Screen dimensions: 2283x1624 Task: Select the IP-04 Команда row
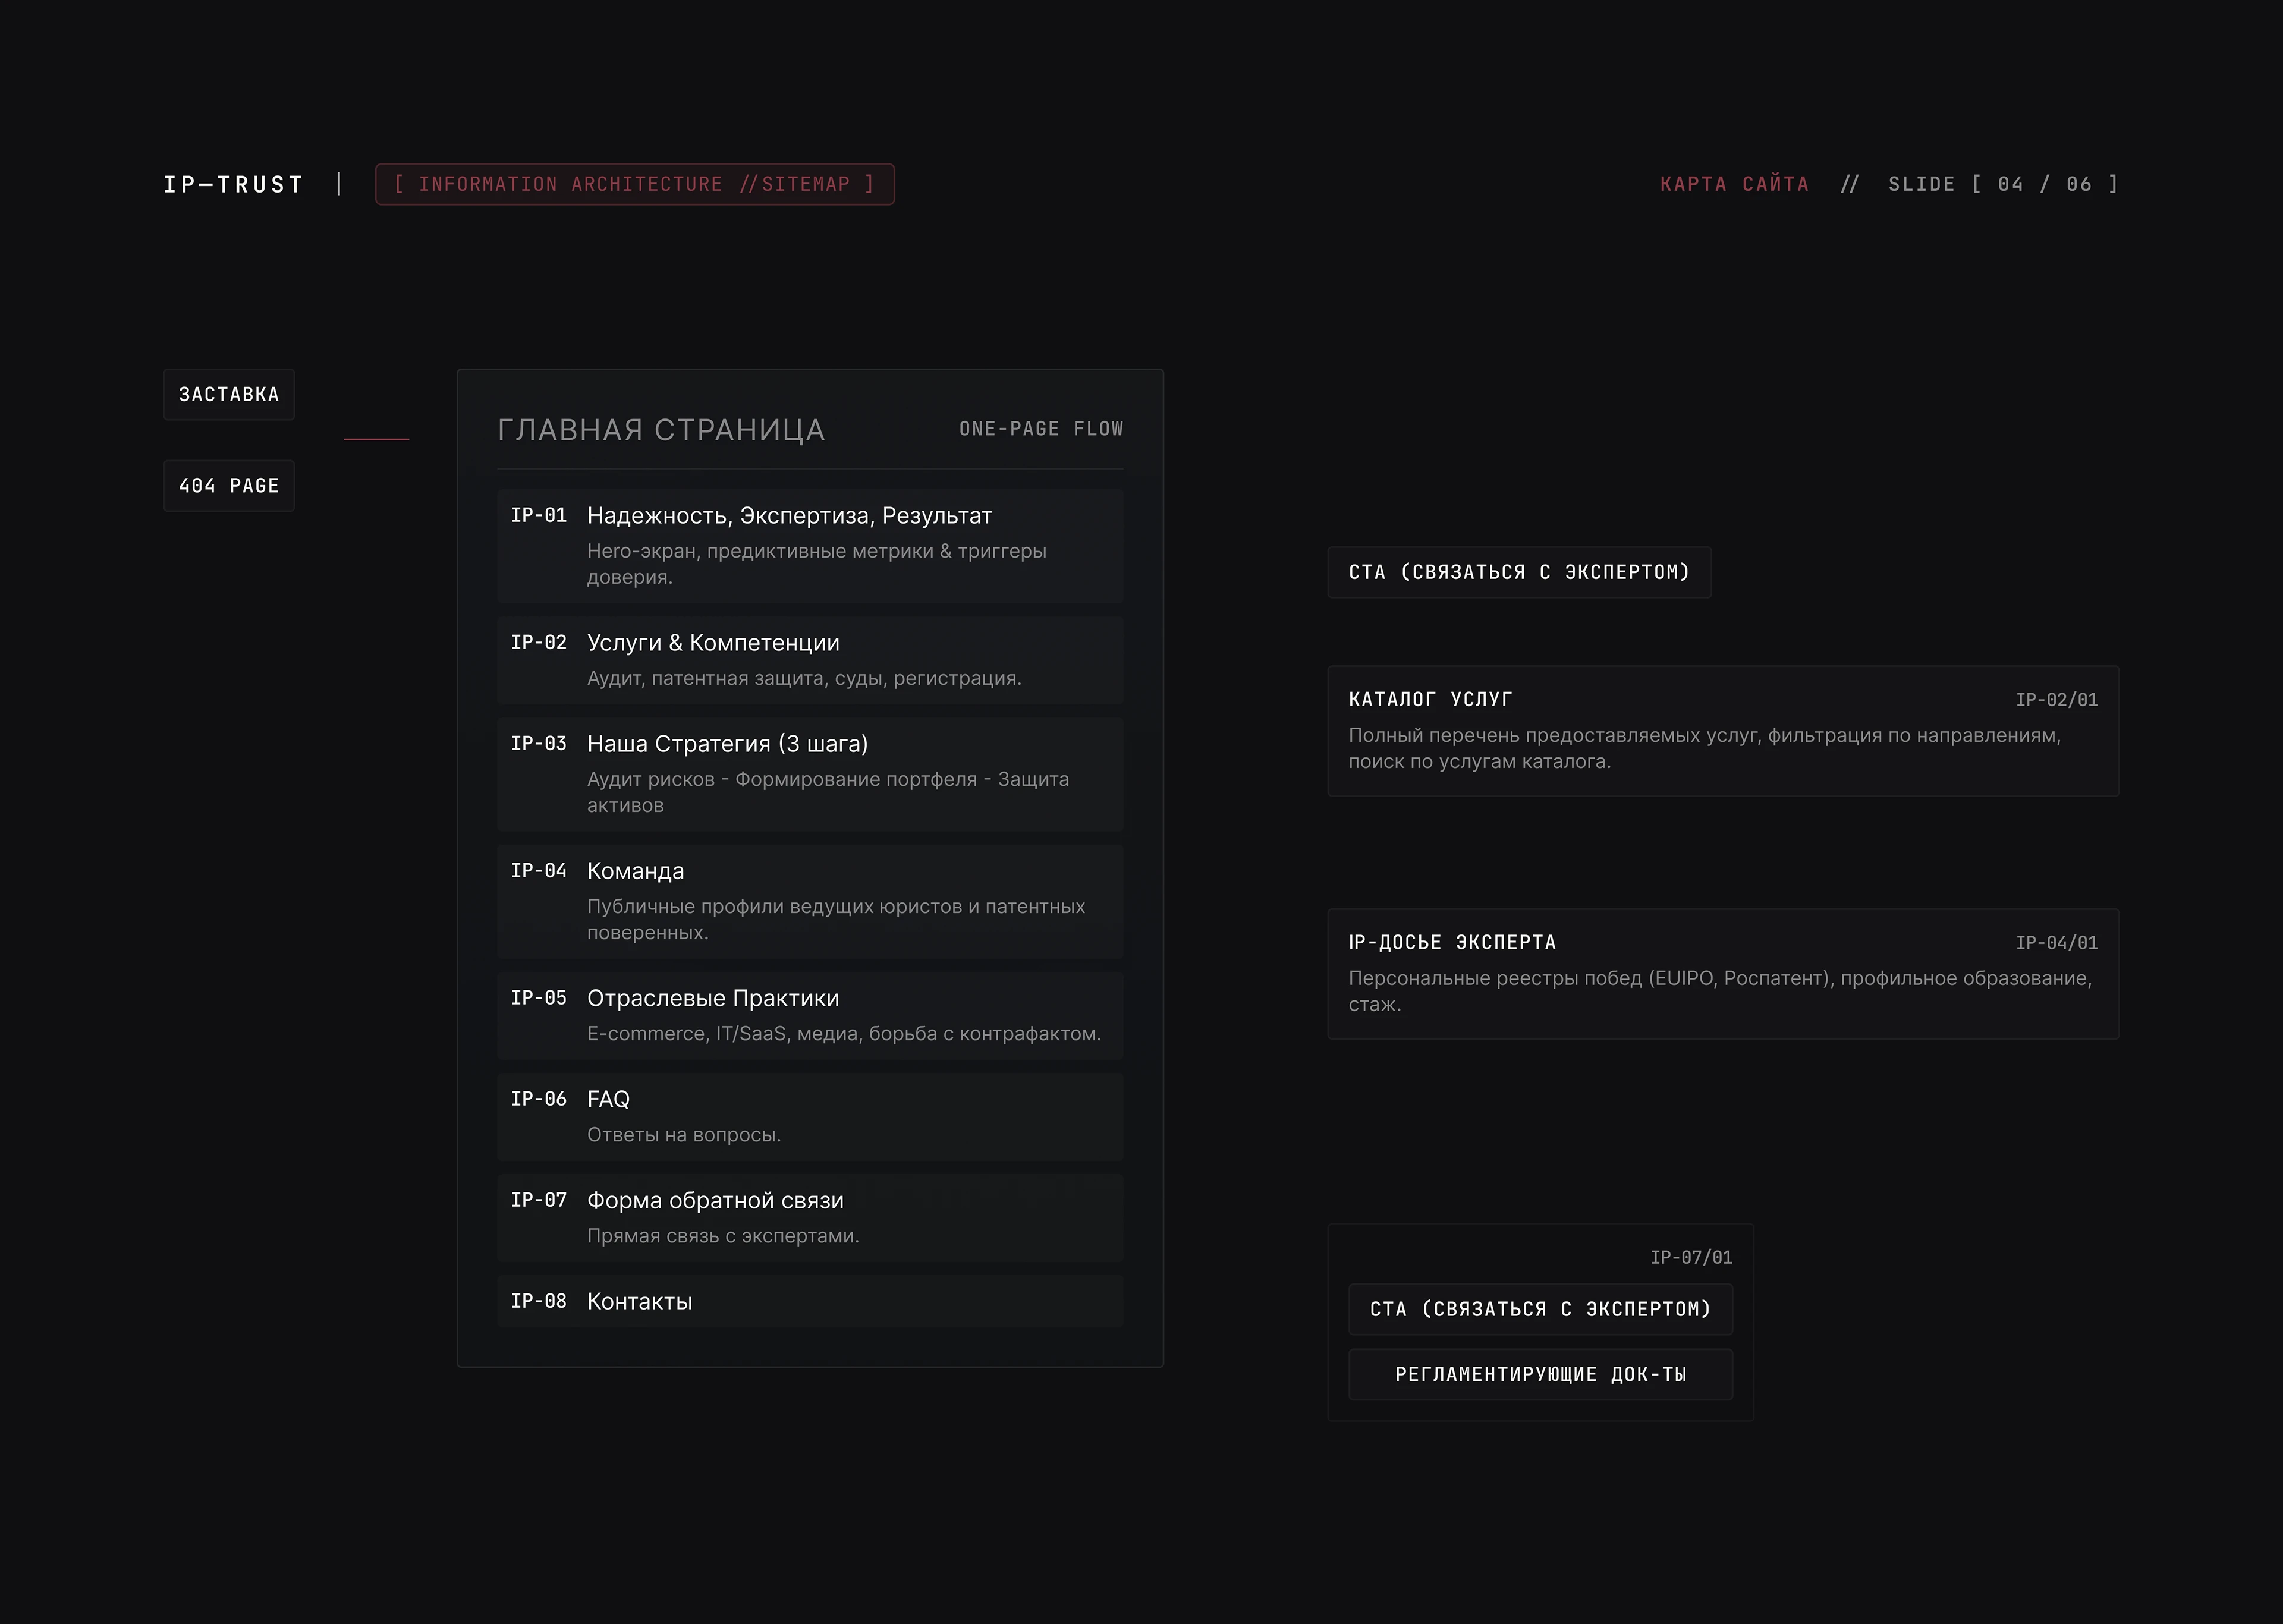[x=810, y=901]
